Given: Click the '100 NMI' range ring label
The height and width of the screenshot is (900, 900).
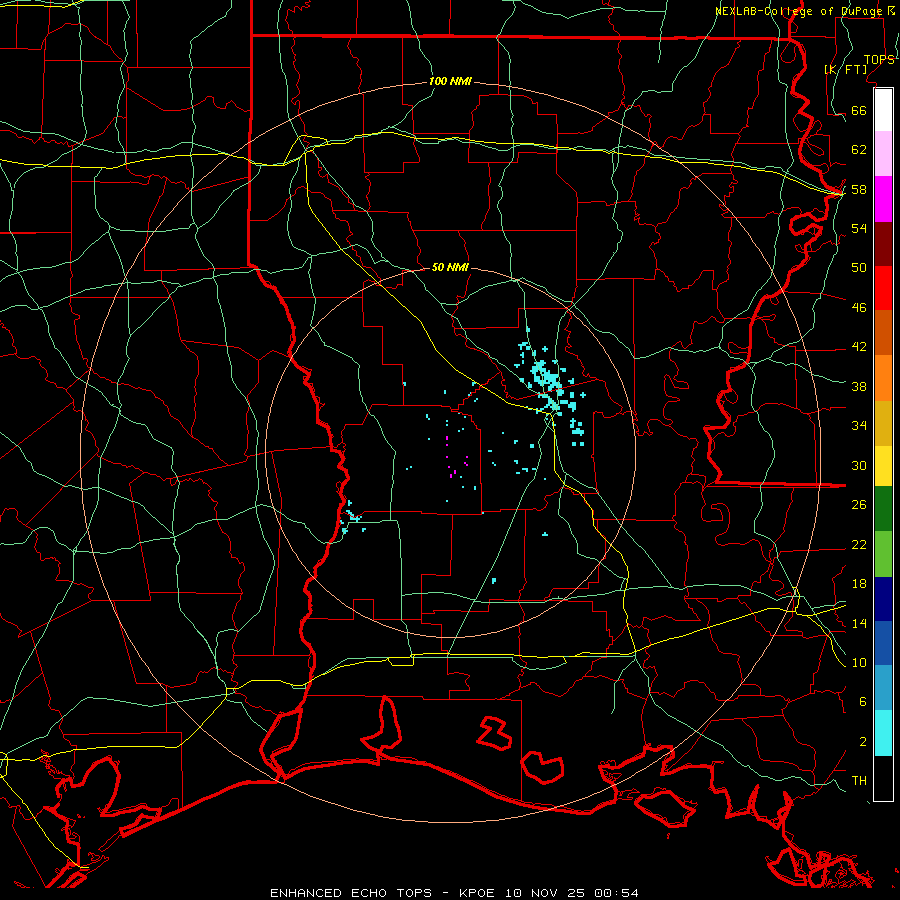Looking at the screenshot, I should (x=450, y=82).
